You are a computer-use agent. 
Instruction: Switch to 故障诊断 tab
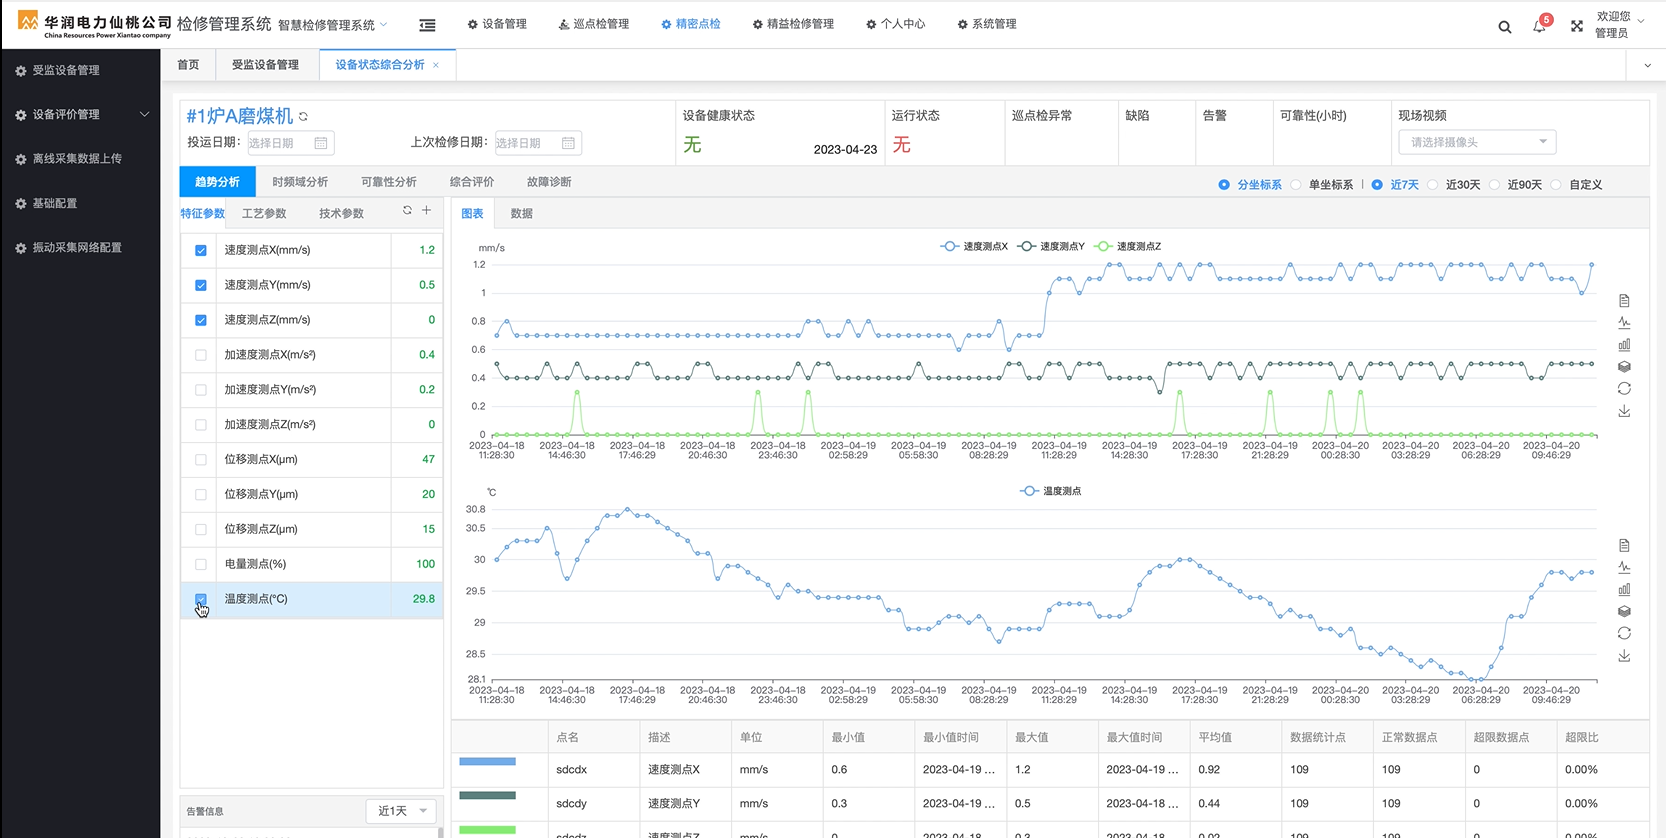click(549, 182)
